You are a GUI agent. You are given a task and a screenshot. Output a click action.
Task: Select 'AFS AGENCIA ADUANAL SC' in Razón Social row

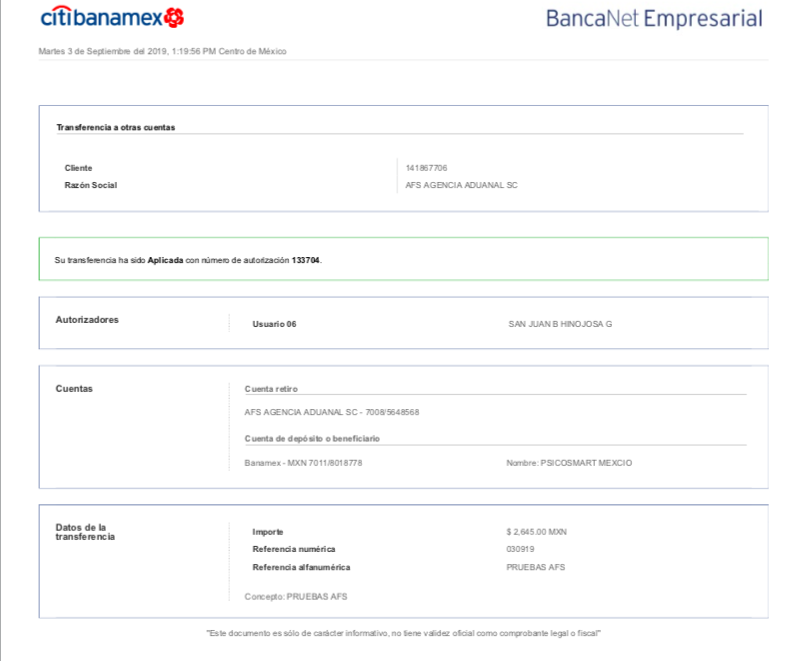461,185
